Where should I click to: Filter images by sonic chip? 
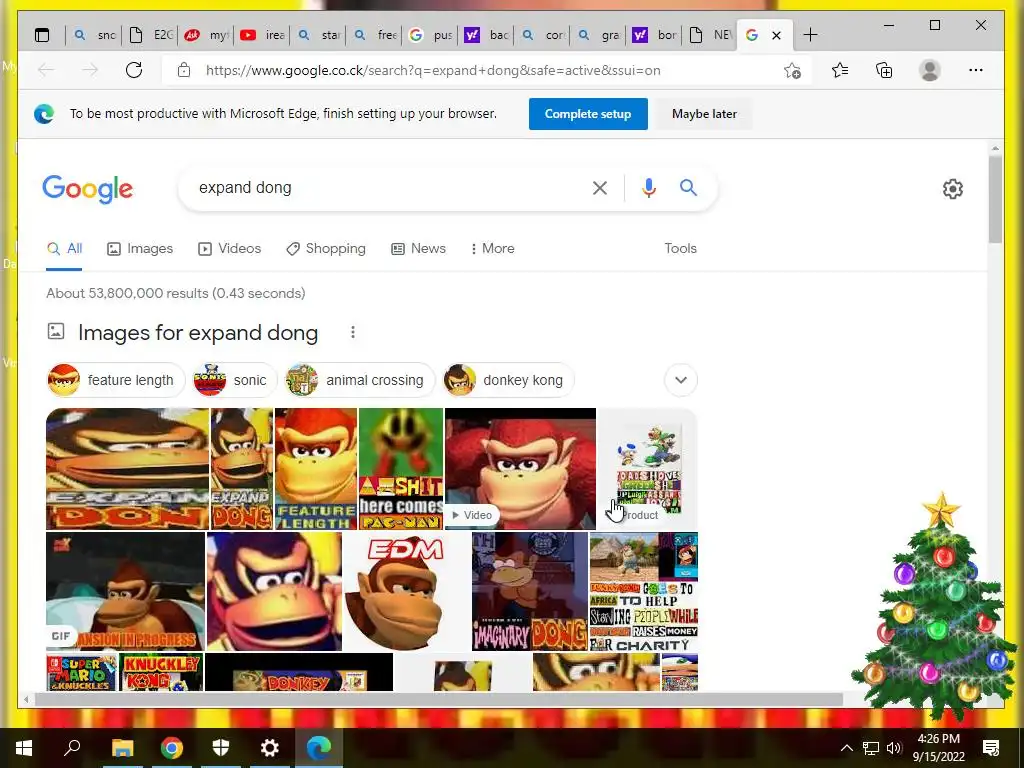click(x=235, y=380)
